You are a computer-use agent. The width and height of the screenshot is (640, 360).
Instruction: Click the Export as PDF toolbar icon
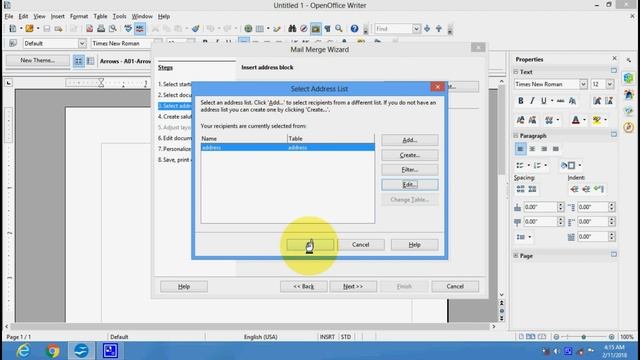click(x=89, y=29)
